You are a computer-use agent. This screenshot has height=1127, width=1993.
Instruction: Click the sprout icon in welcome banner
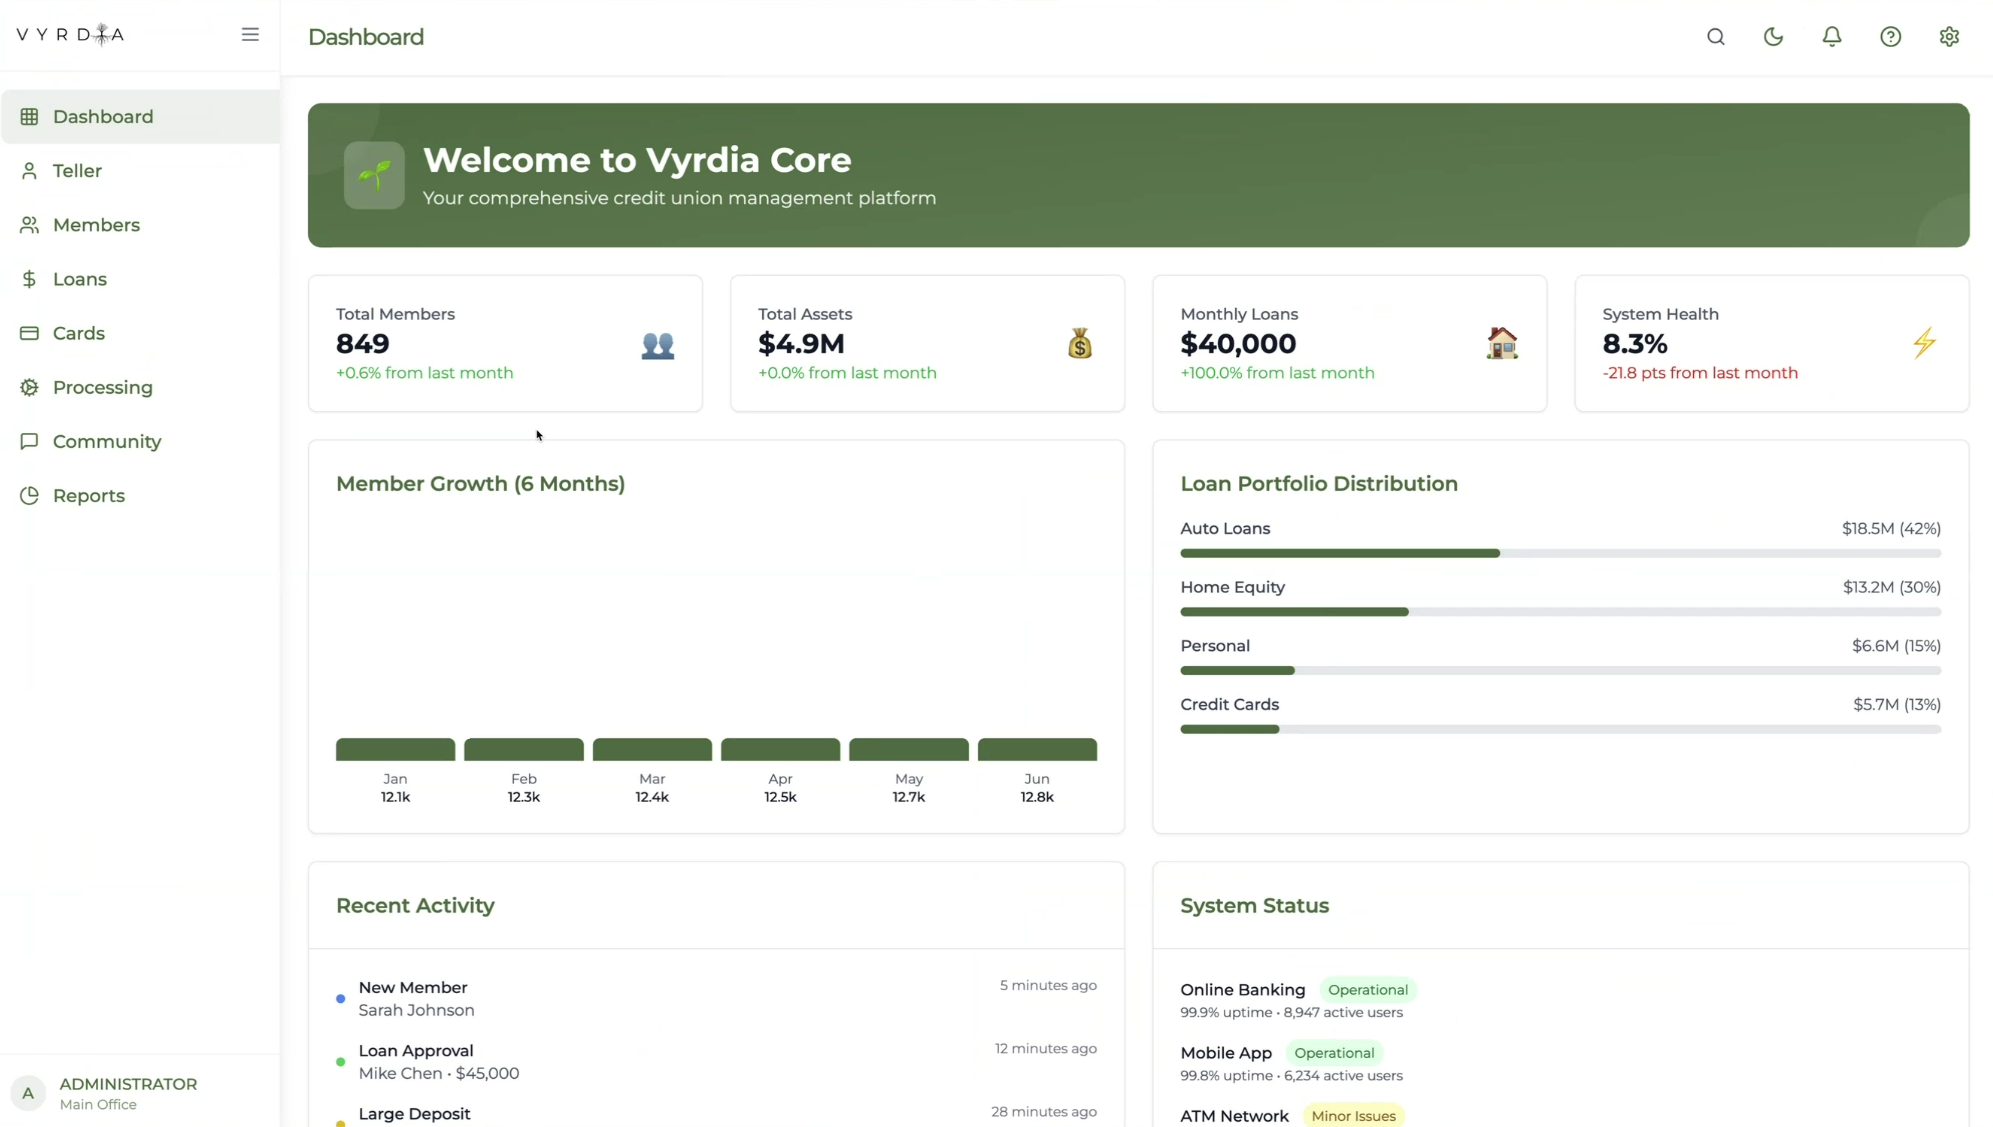point(374,175)
